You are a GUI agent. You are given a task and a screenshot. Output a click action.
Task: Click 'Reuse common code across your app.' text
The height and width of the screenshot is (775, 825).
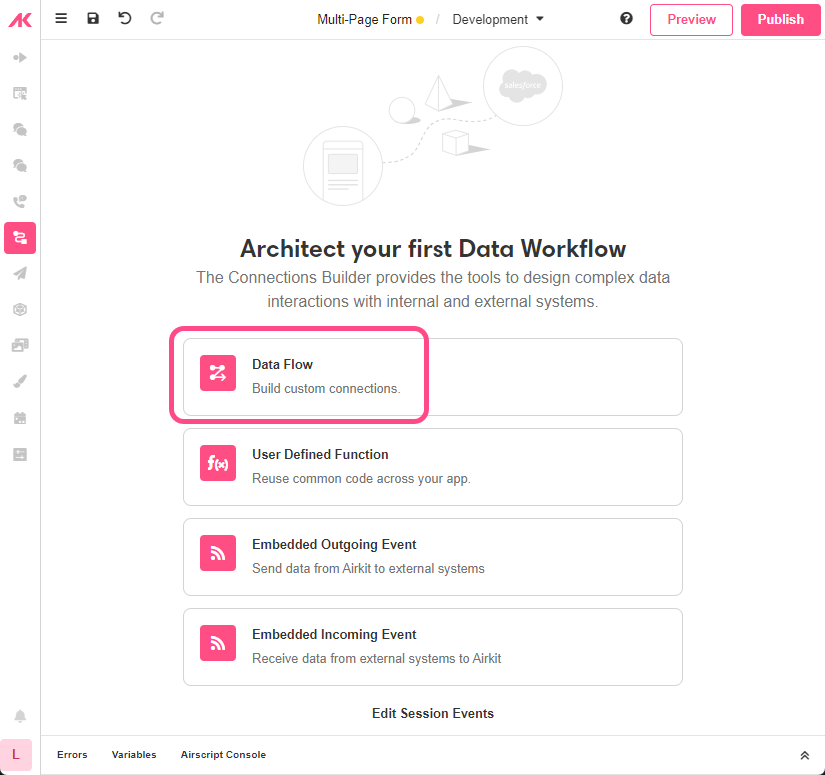361,478
